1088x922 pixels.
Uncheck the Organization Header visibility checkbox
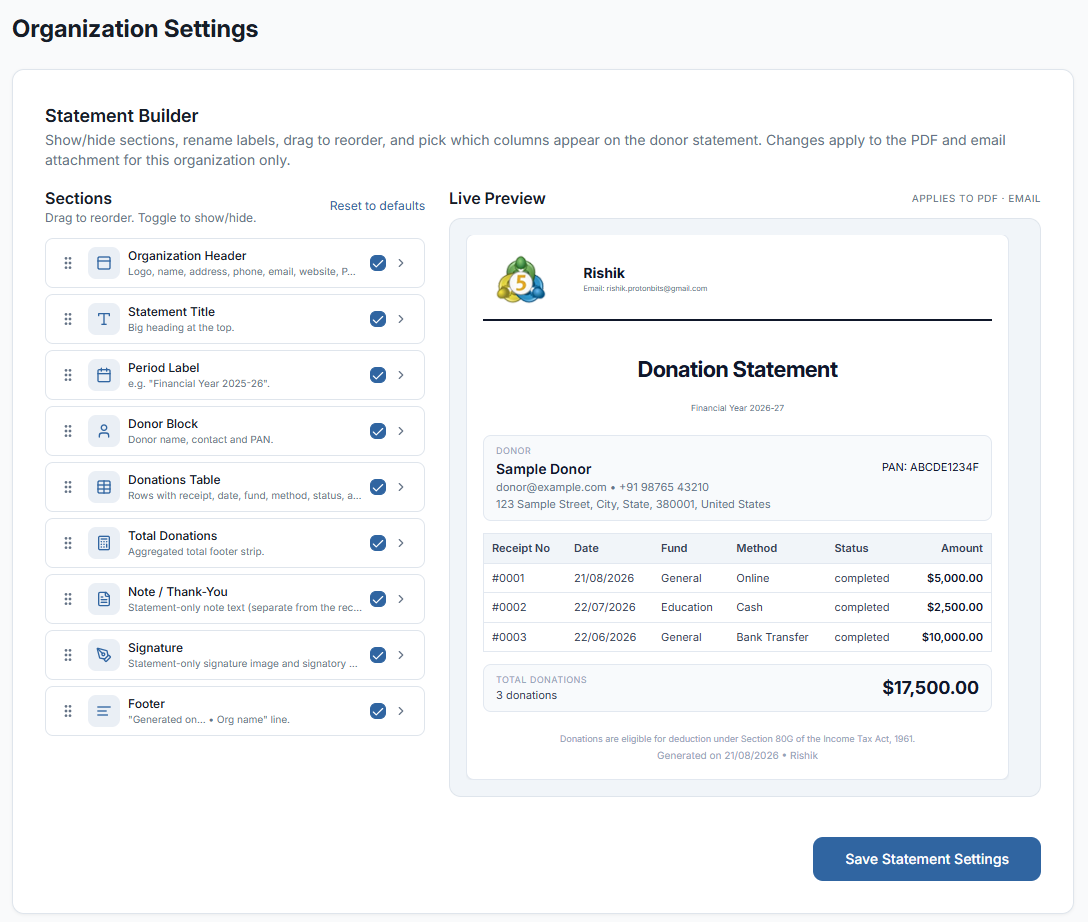point(377,263)
